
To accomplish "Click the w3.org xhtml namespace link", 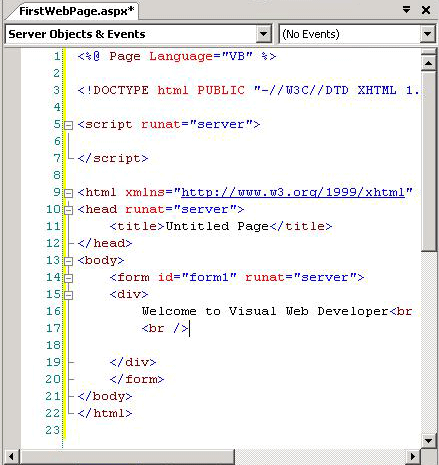I will 293,192.
